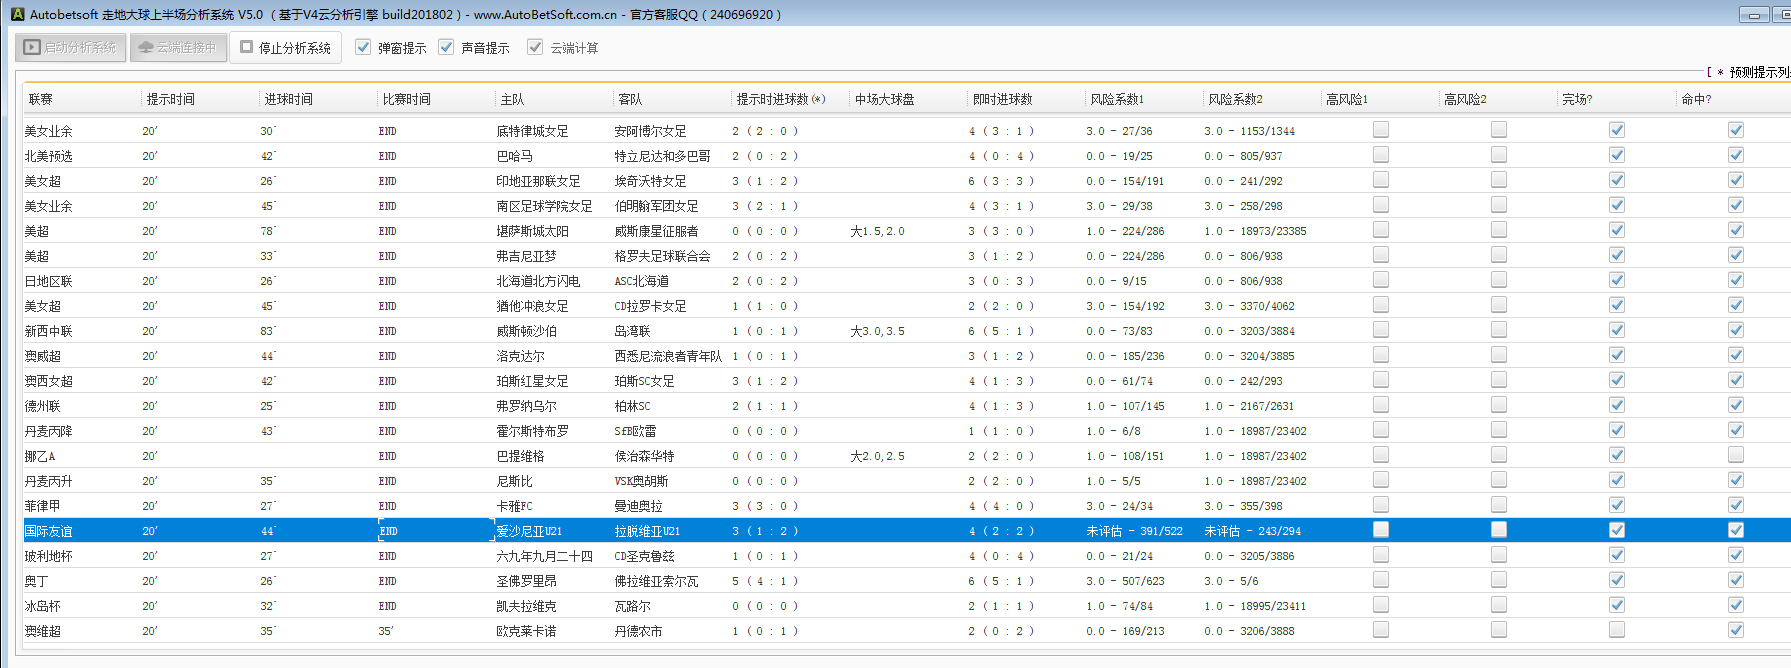Uncheck 命中? box in the 菲律甲 row
Viewport: 1791px width, 668px height.
tap(1736, 505)
